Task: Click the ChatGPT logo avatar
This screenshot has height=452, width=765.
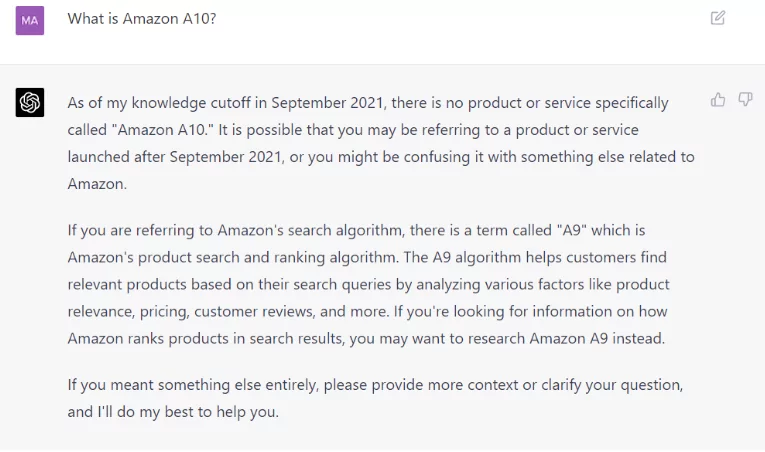Action: click(30, 103)
